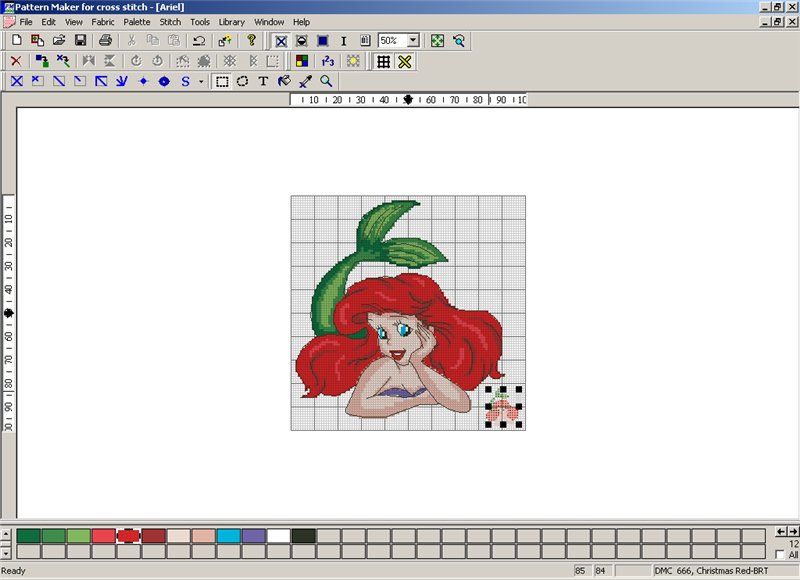Click the 123 numbering icon

tap(328, 61)
